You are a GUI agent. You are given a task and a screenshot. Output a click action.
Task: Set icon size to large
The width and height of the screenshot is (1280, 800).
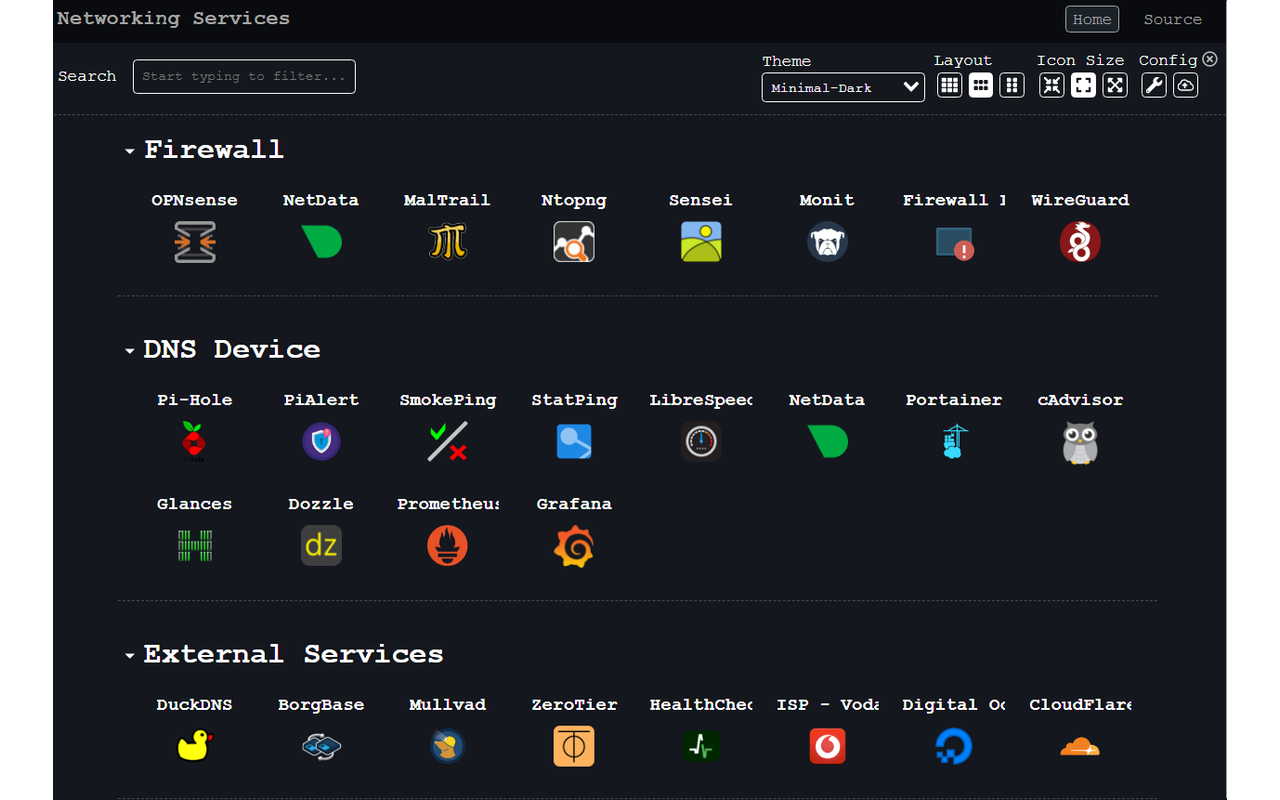pyautogui.click(x=1115, y=85)
